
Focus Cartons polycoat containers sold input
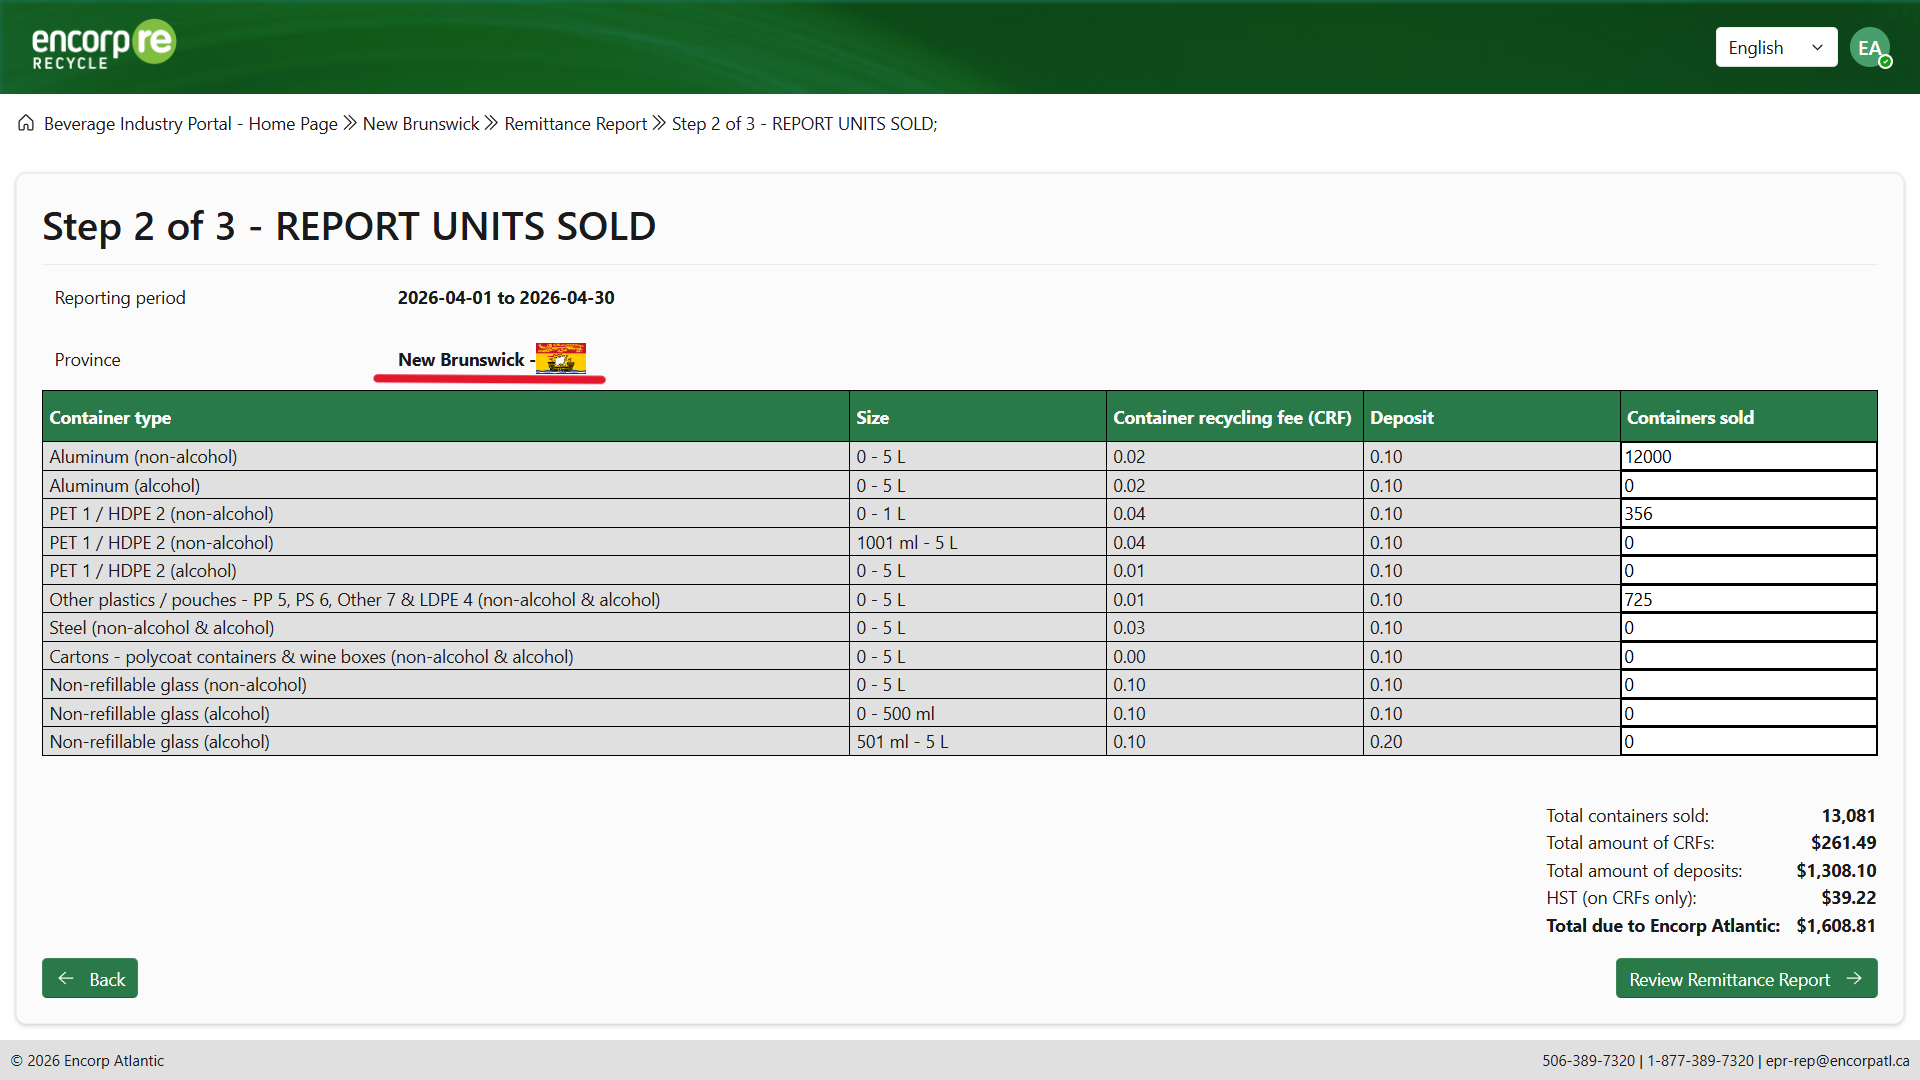[x=1747, y=656]
